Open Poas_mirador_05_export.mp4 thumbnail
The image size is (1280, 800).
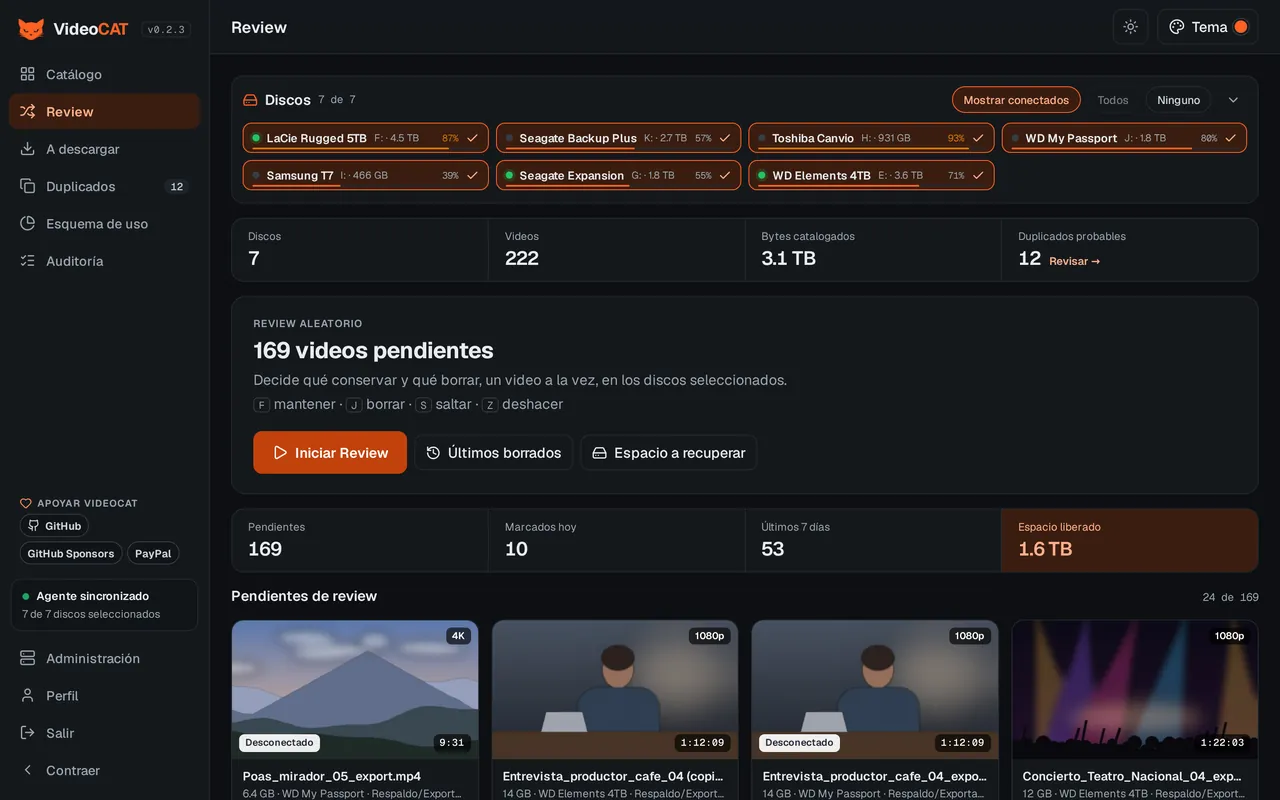[x=355, y=690]
